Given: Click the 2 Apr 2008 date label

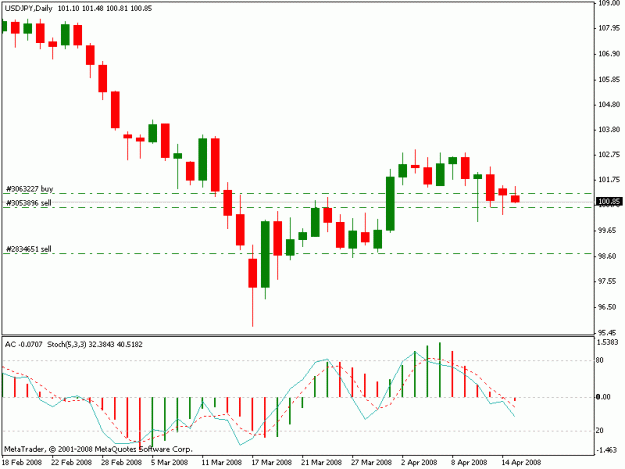Looking at the screenshot, I should [x=420, y=462].
